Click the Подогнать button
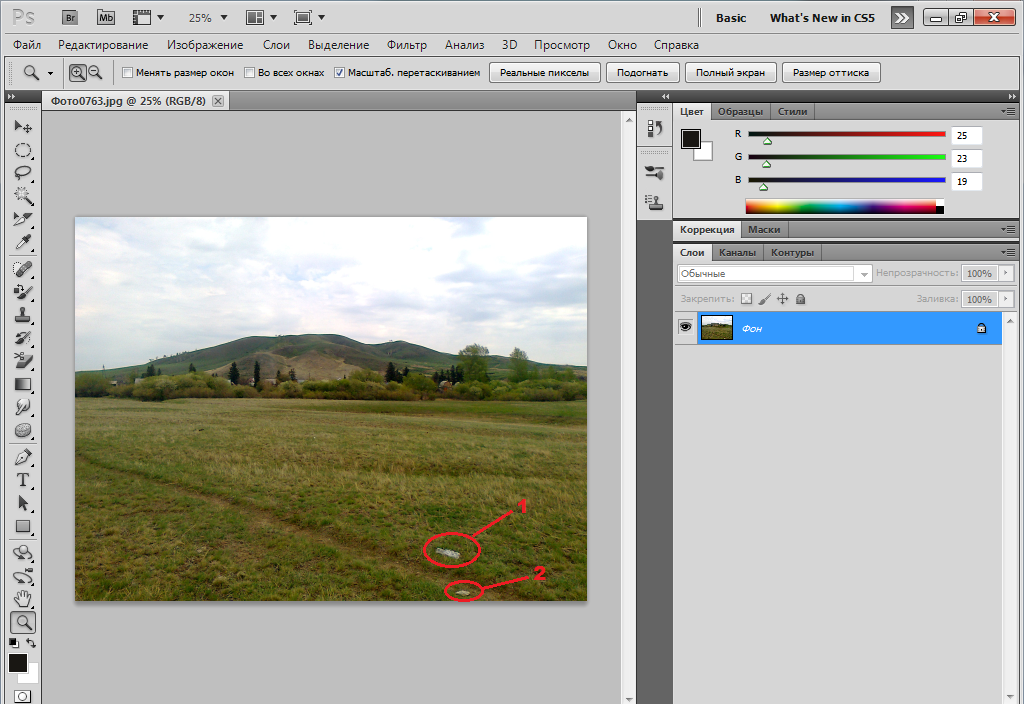This screenshot has width=1024, height=704. tap(643, 72)
